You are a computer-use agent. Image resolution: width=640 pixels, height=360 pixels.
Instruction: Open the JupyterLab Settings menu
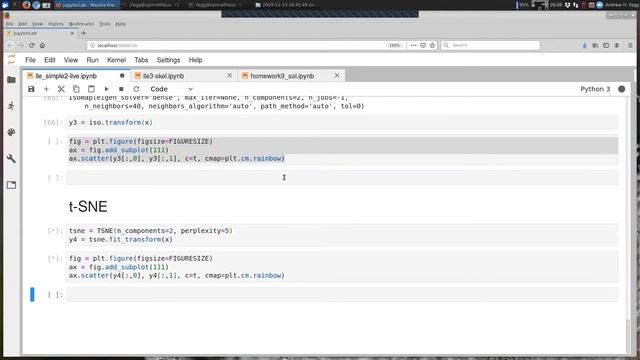click(168, 60)
